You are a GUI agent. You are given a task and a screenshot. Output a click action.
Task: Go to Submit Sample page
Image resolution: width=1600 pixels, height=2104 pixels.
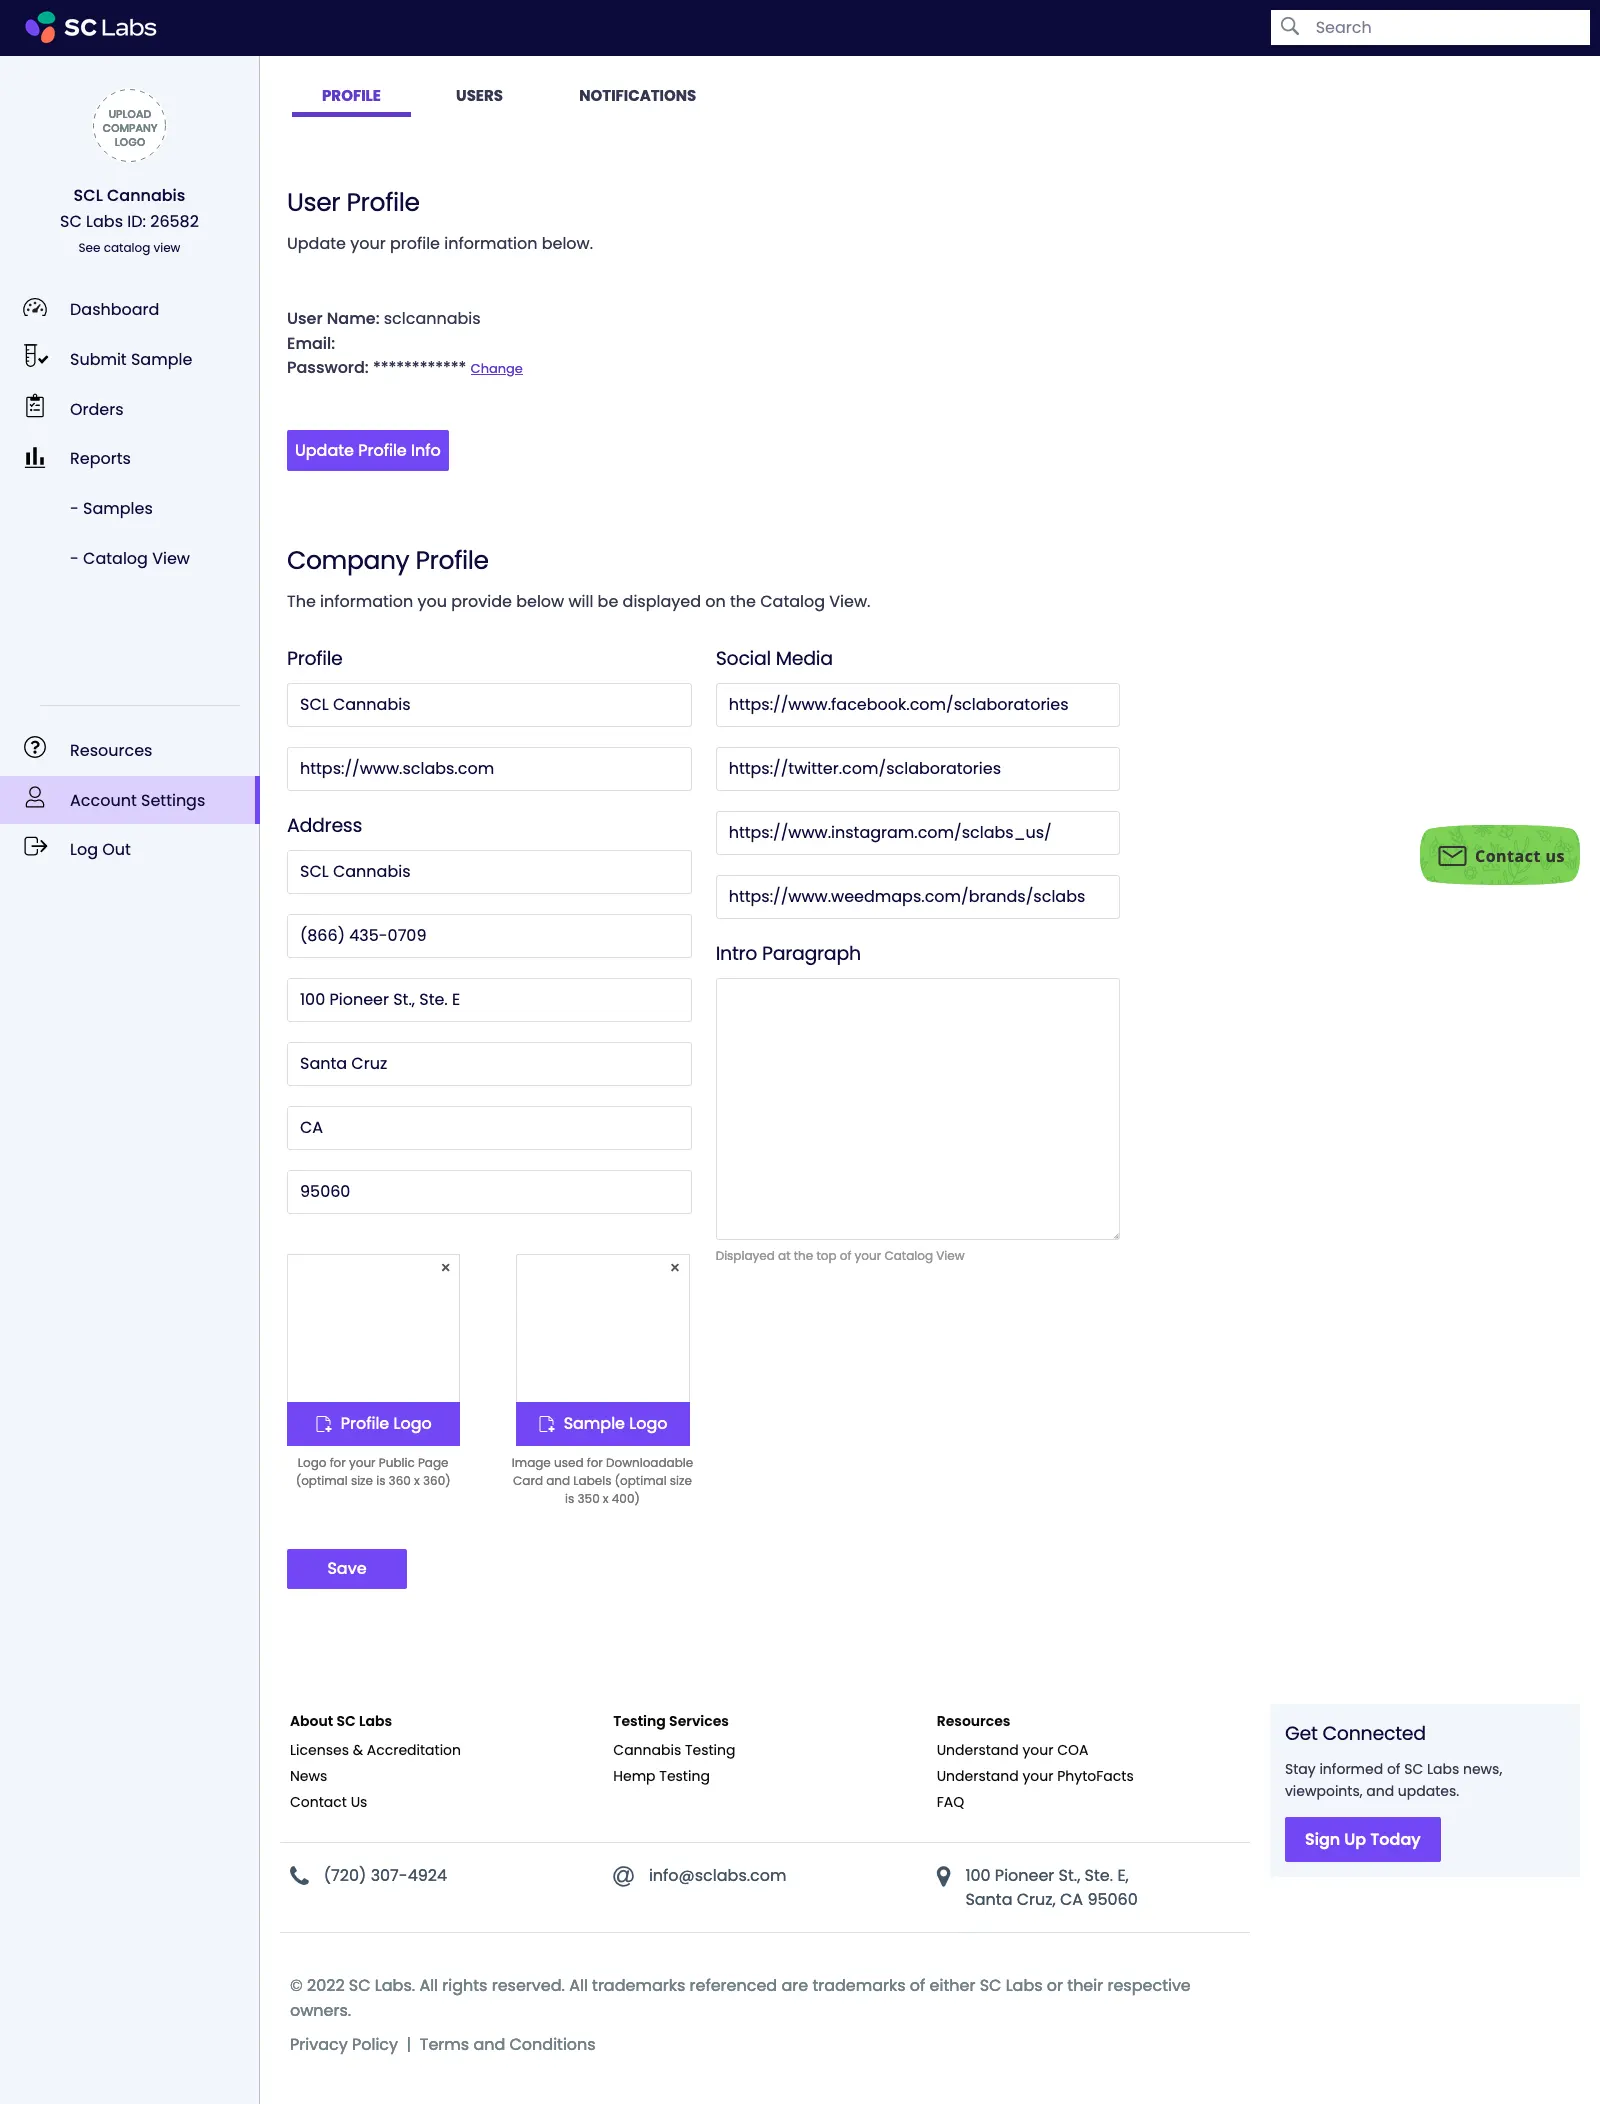(131, 359)
